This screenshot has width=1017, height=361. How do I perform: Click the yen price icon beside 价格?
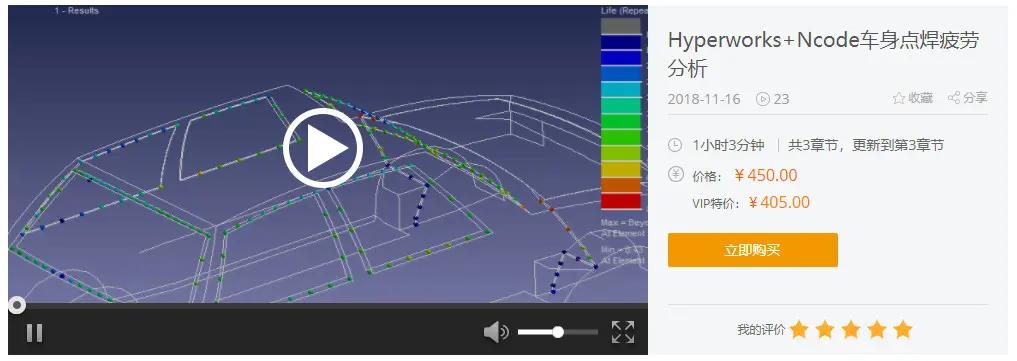click(x=675, y=174)
